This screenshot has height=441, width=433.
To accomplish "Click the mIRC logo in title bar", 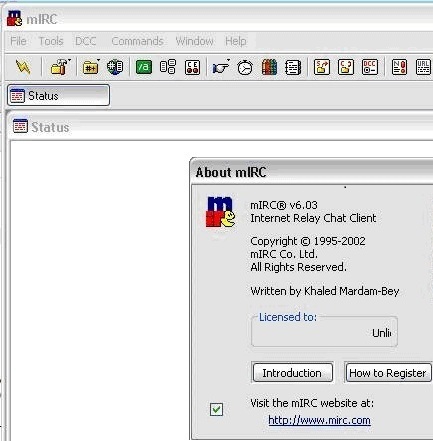I will [15, 19].
